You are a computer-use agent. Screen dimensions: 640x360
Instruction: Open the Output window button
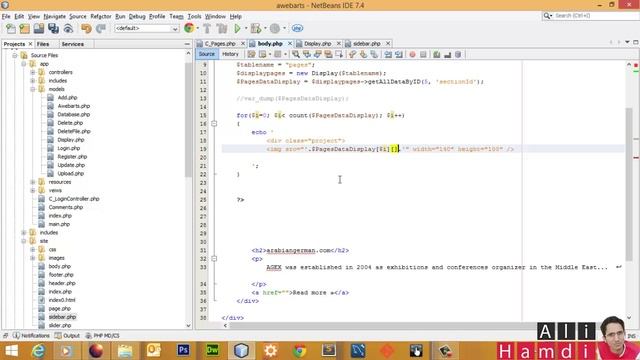(x=67, y=336)
